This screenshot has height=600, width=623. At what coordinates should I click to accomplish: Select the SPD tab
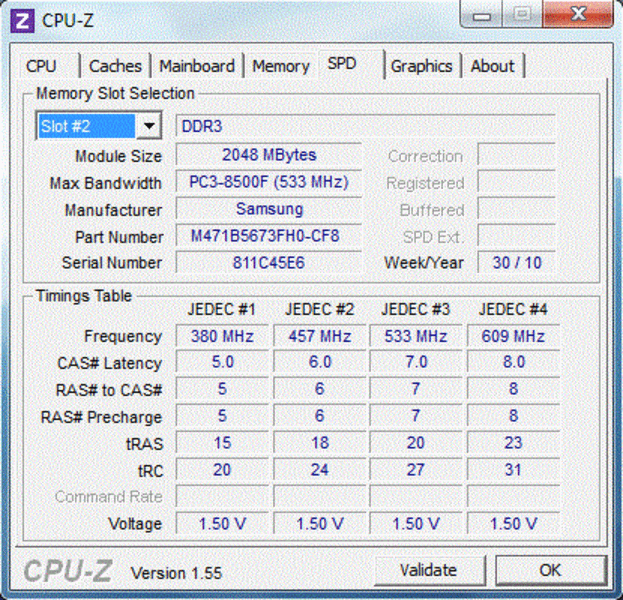(x=342, y=64)
